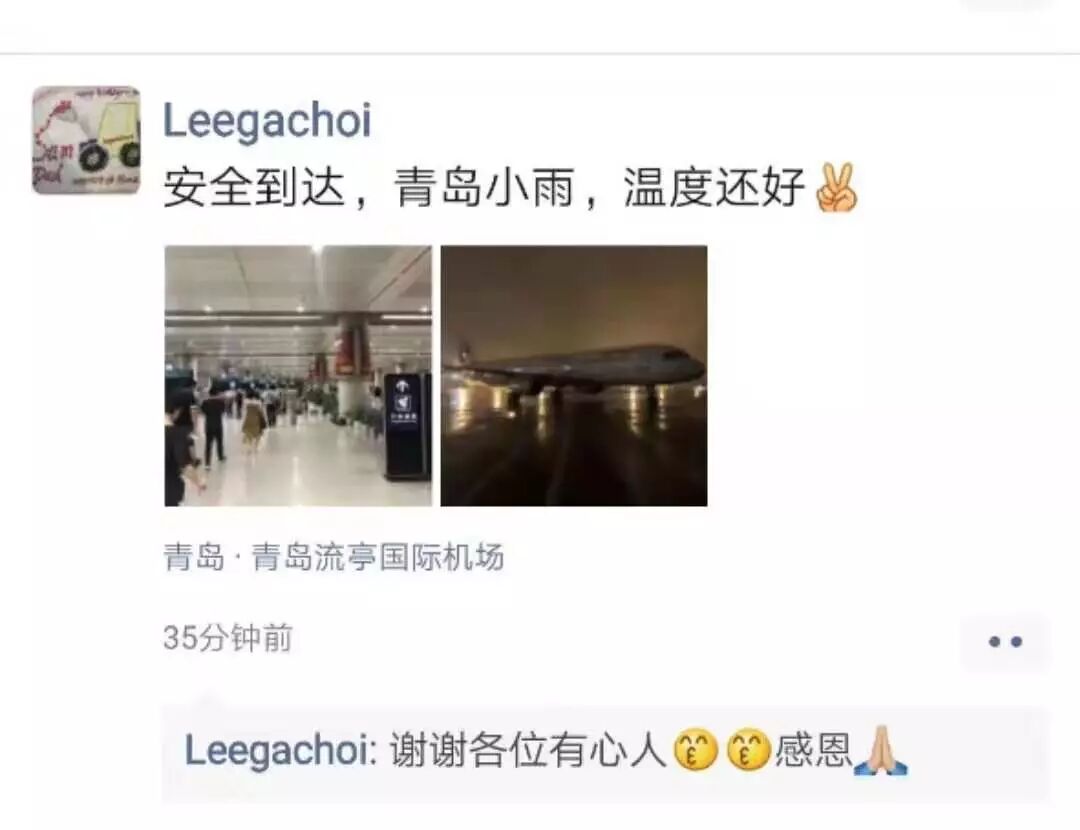Viewport: 1080px width, 830px height.
Task: Tap the 35分钟前 timestamp
Action: pyautogui.click(x=228, y=638)
